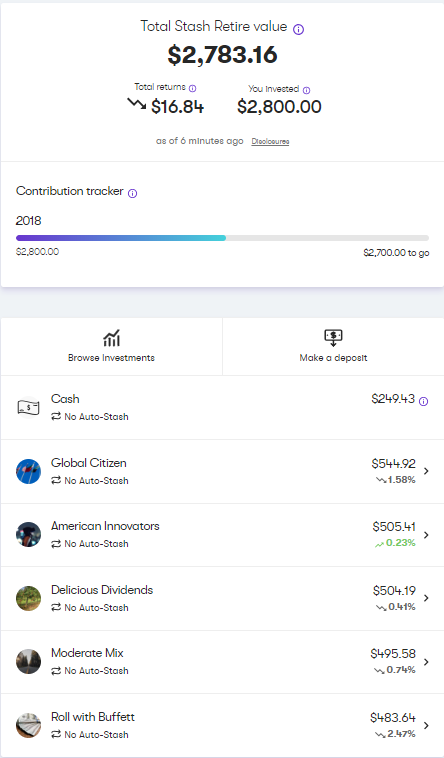Click info icon beside Total Stash Retire value
The image size is (444, 758).
[299, 29]
